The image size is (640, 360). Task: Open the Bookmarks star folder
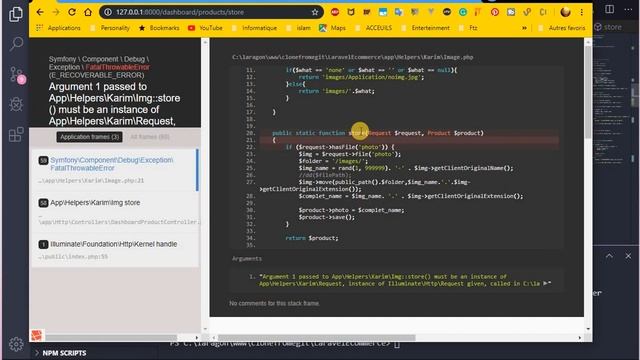tap(159, 28)
